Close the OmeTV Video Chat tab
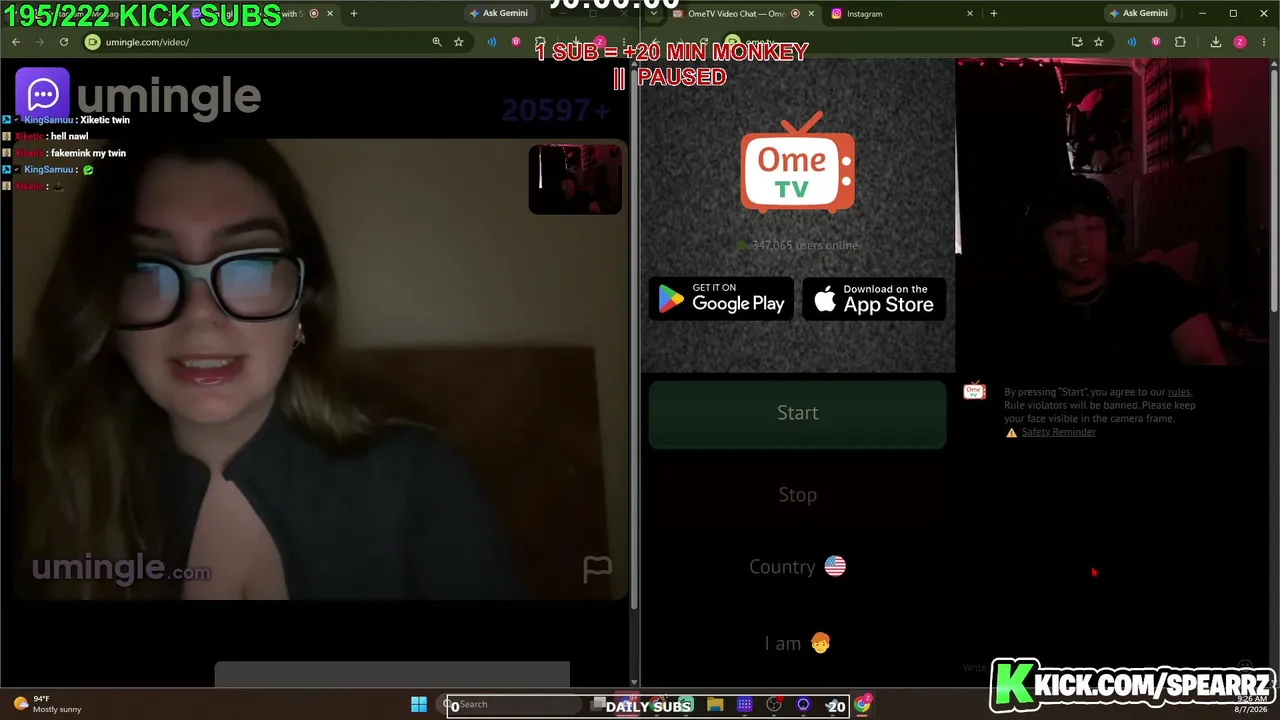 click(810, 14)
